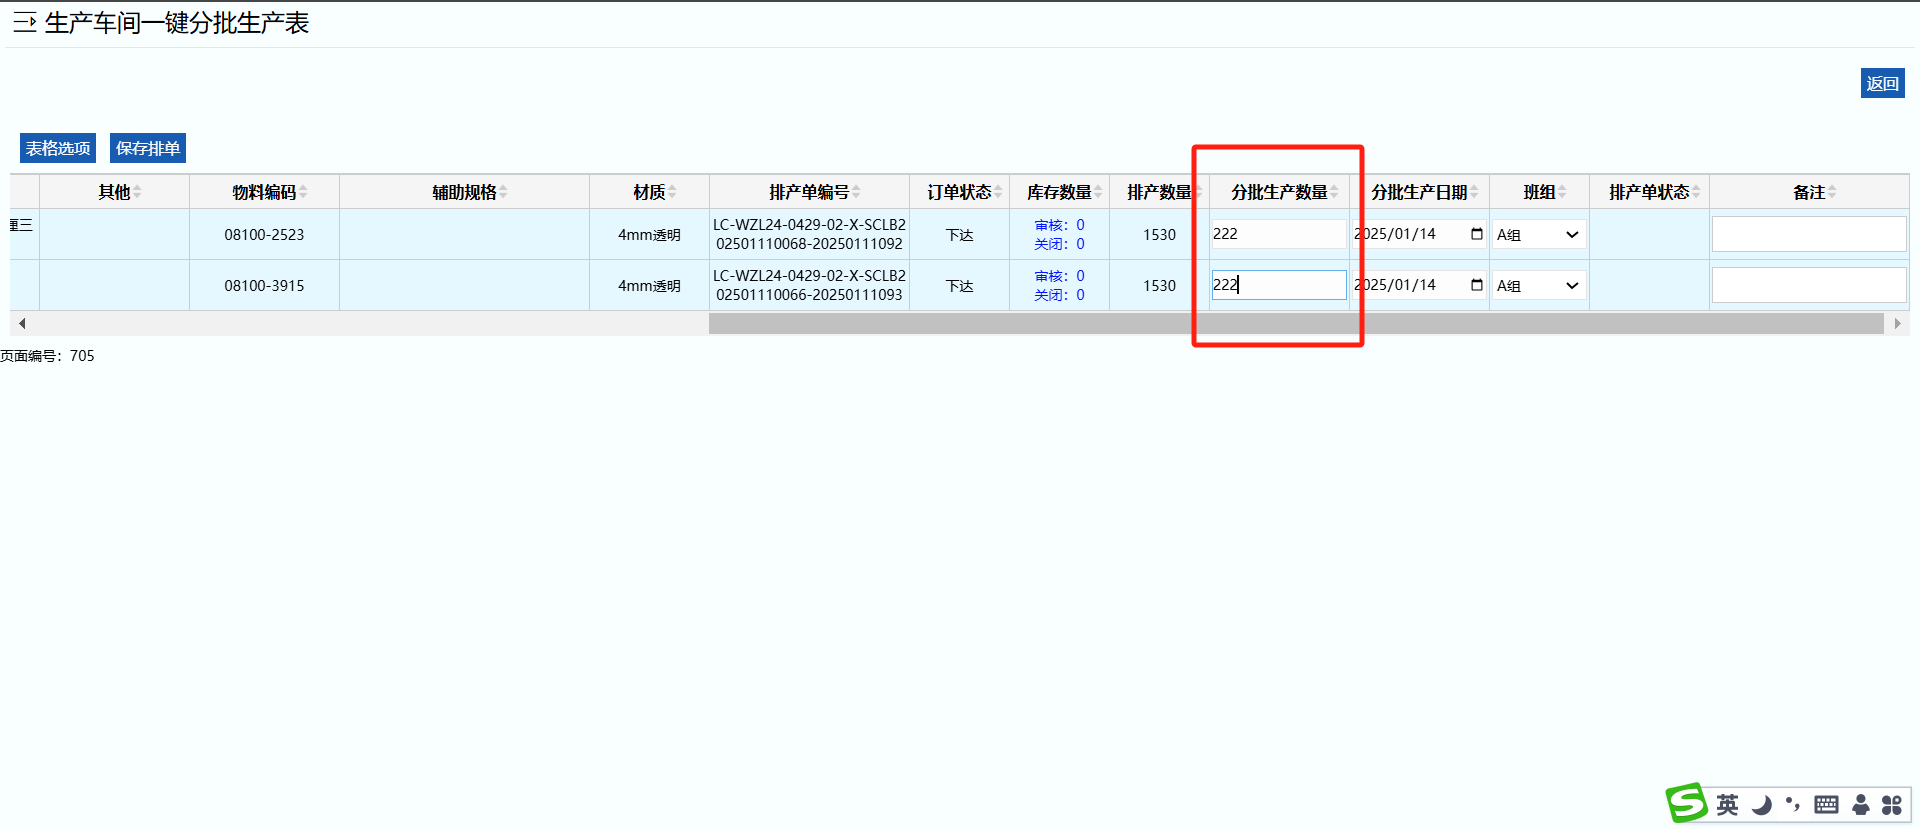Image resolution: width=1920 pixels, height=829 pixels.
Task: Click 下达 status in row 08100-3915
Action: click(959, 286)
